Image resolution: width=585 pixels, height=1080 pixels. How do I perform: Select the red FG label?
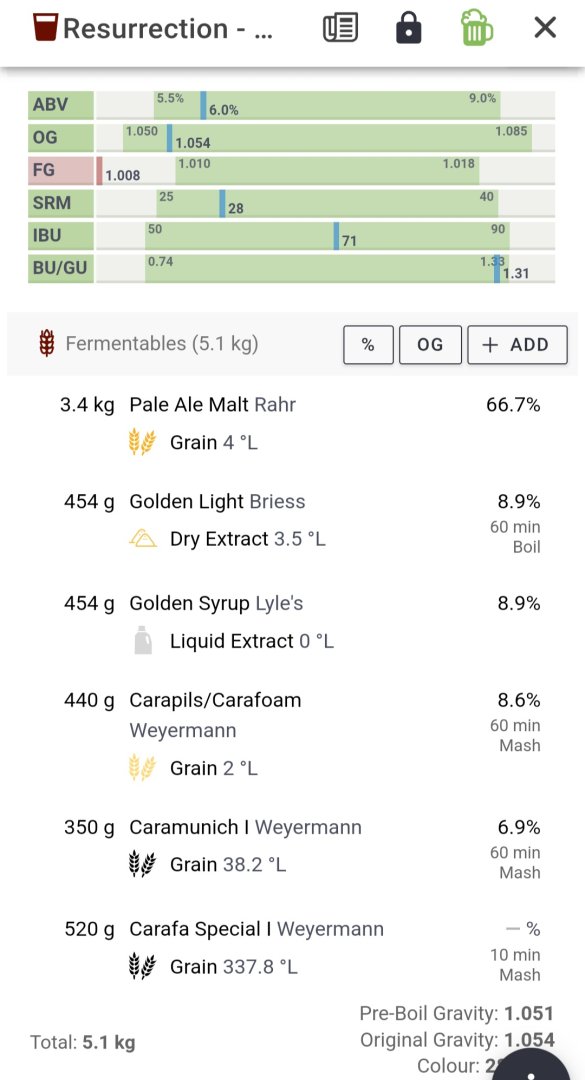coord(61,170)
